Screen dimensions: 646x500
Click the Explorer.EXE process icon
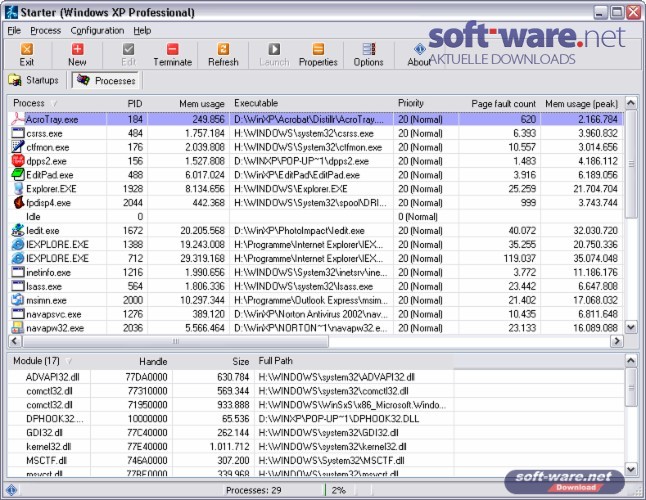(x=18, y=189)
